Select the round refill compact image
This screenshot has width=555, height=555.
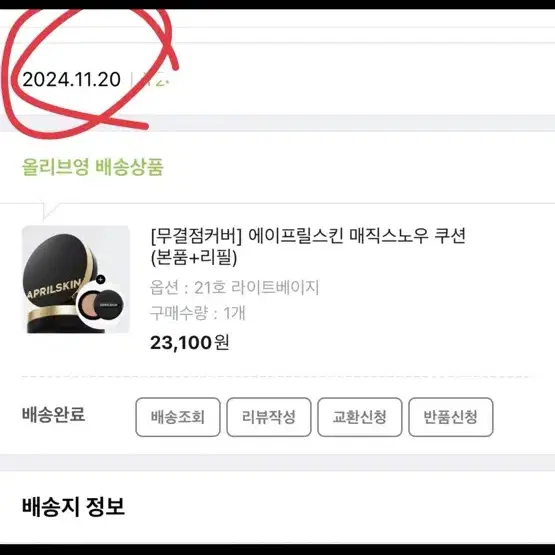[101, 305]
